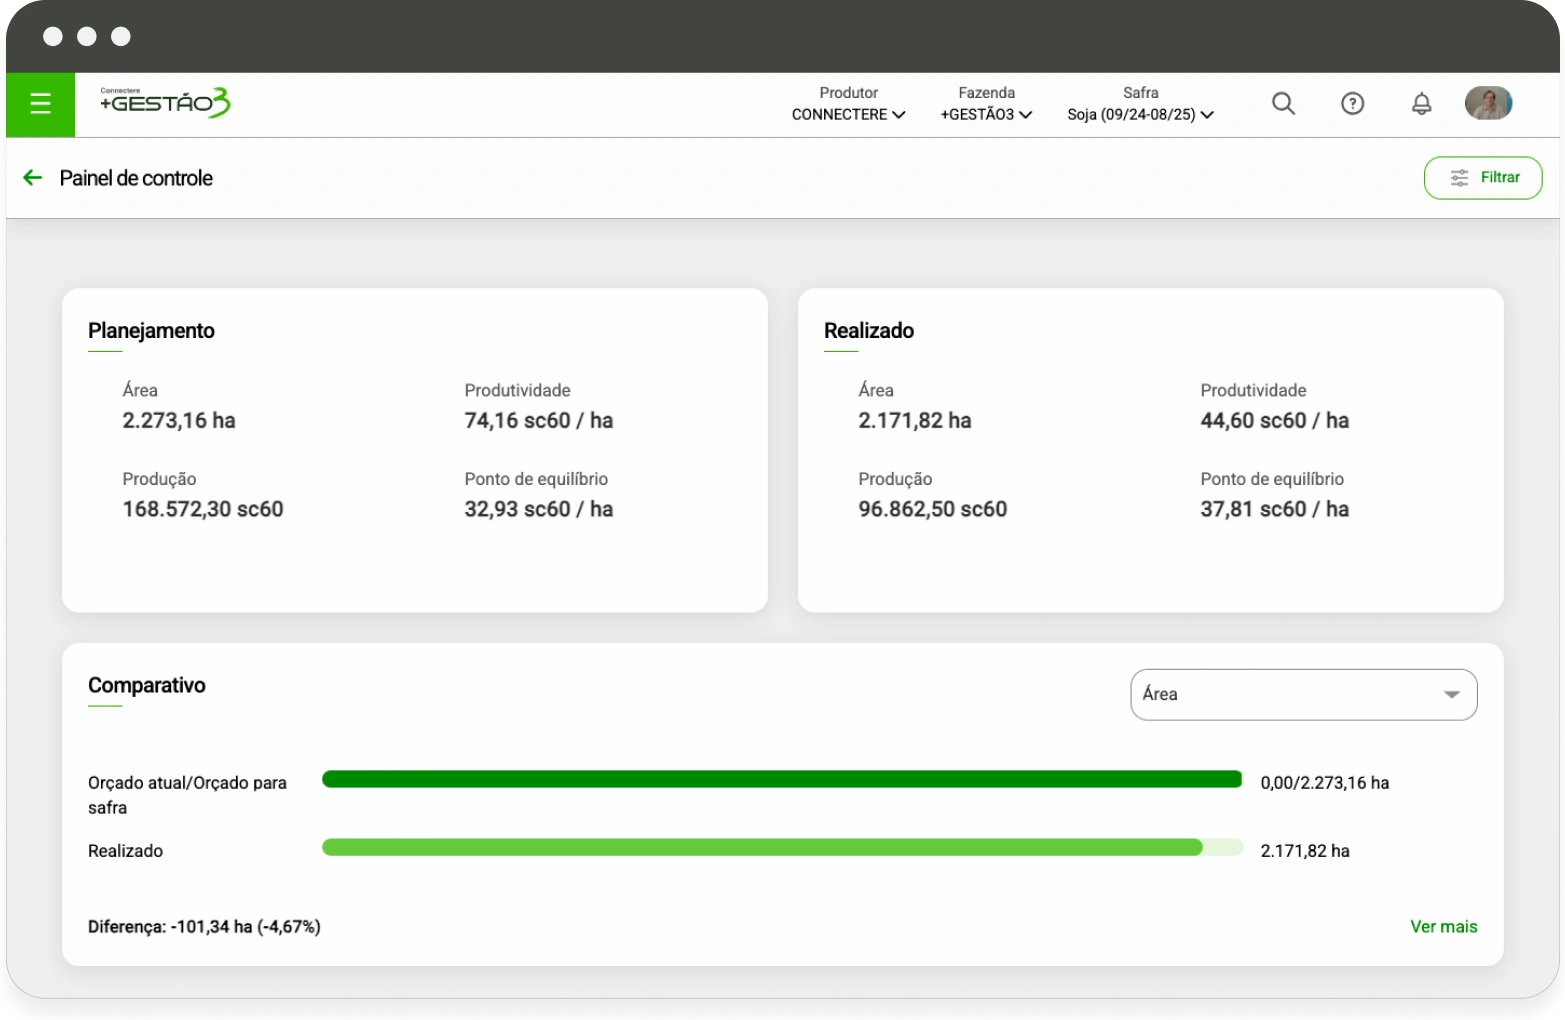The height and width of the screenshot is (1020, 1565).
Task: Expand the Fazenda +GESTÃO3 dropdown
Action: coord(986,114)
